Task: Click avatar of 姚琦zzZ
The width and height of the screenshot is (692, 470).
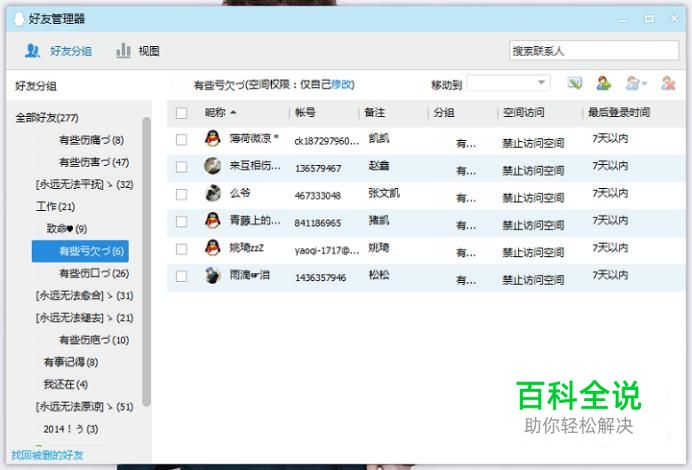Action: [213, 248]
